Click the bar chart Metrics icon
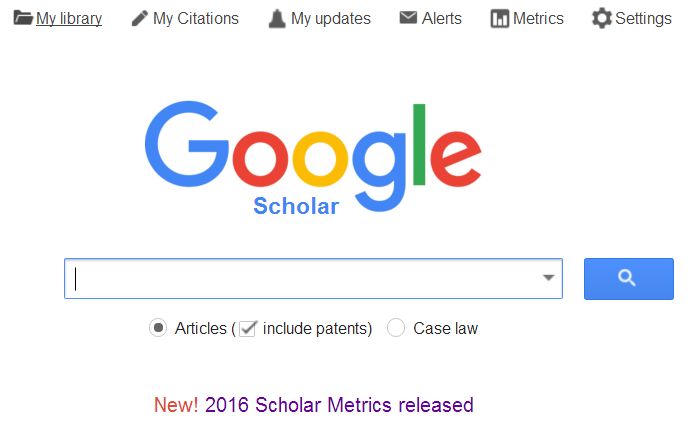 499,18
